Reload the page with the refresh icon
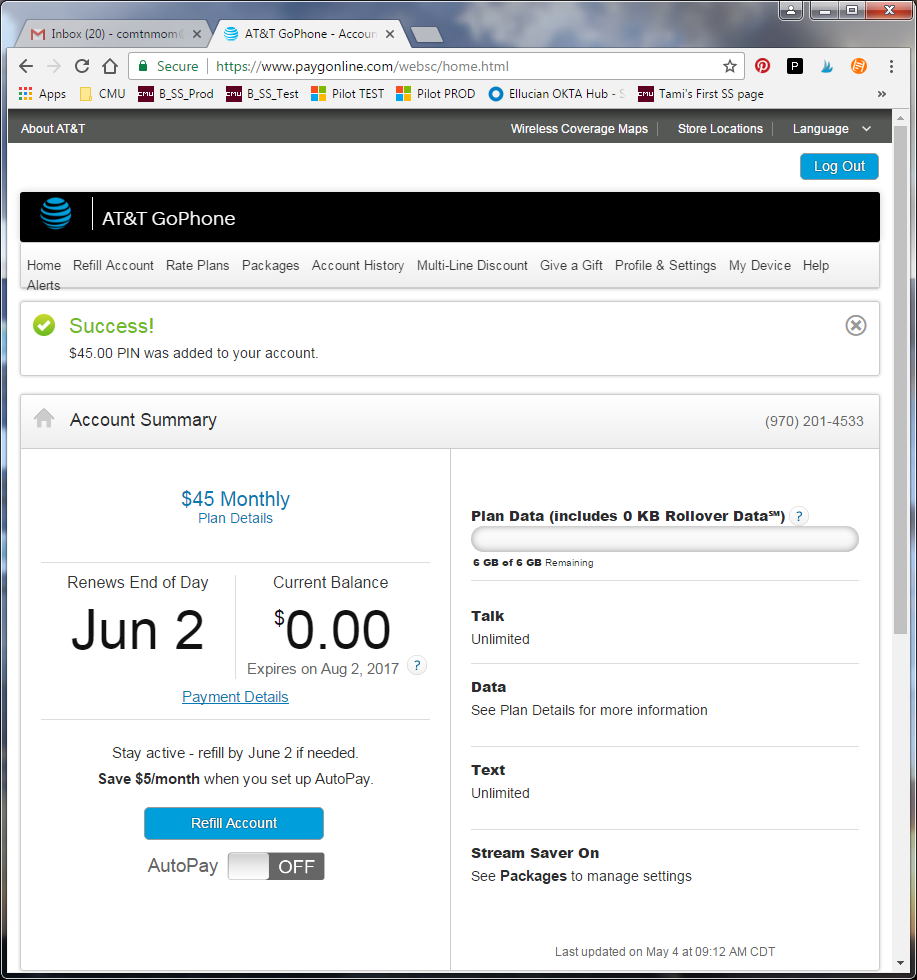 point(82,66)
